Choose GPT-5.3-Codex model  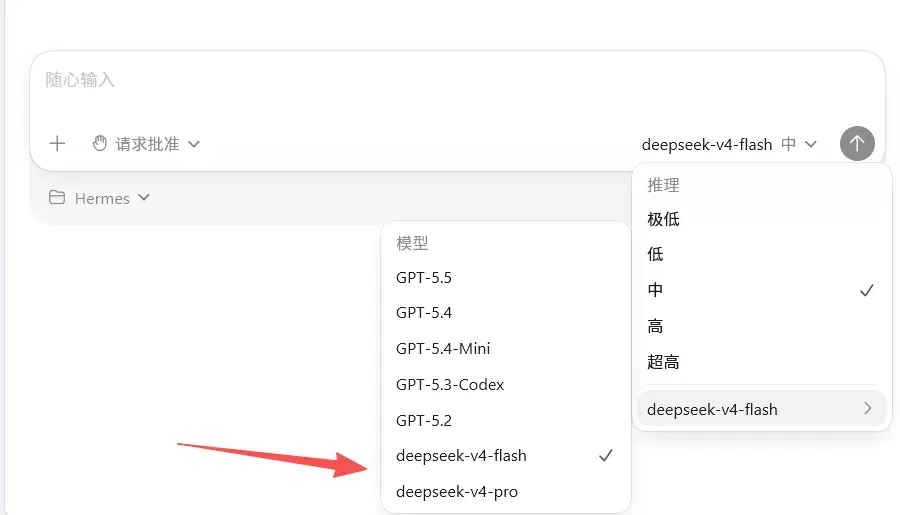(505, 385)
